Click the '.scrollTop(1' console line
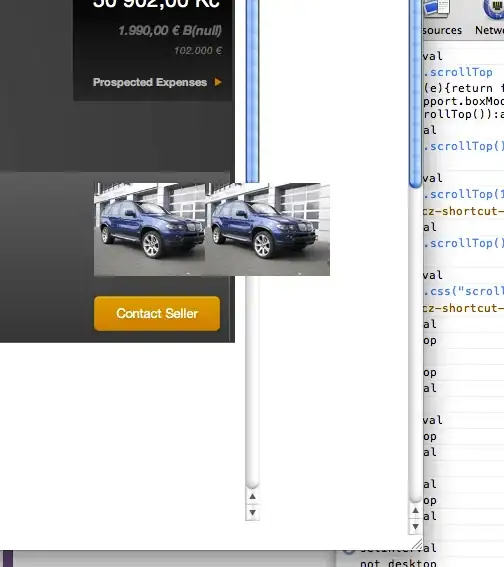Viewport: 504px width, 567px height. pos(464,195)
